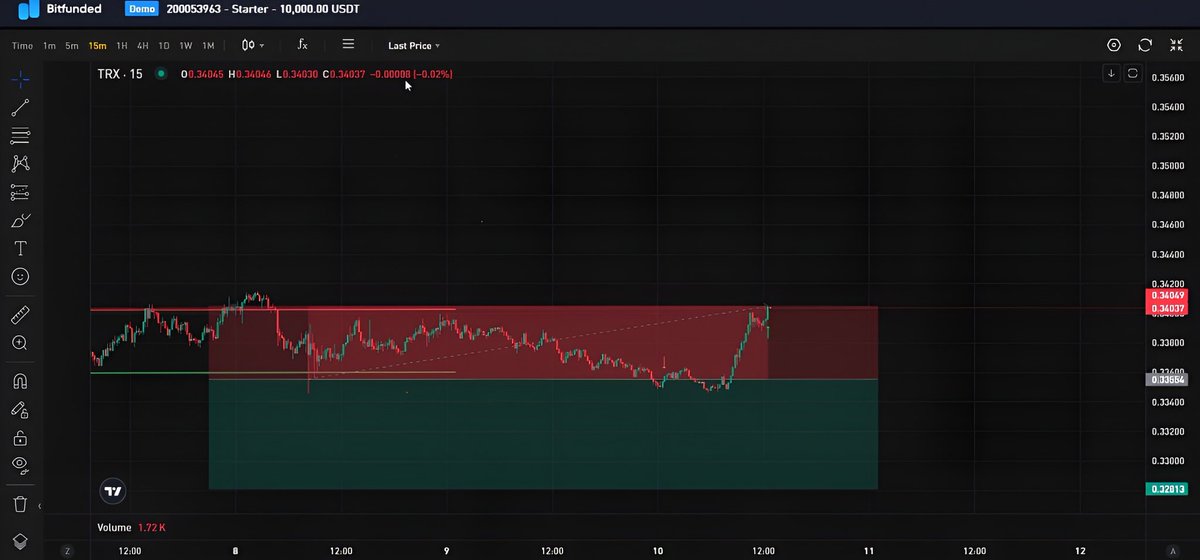
Task: Activate the zoom in tool
Action: tap(20, 343)
